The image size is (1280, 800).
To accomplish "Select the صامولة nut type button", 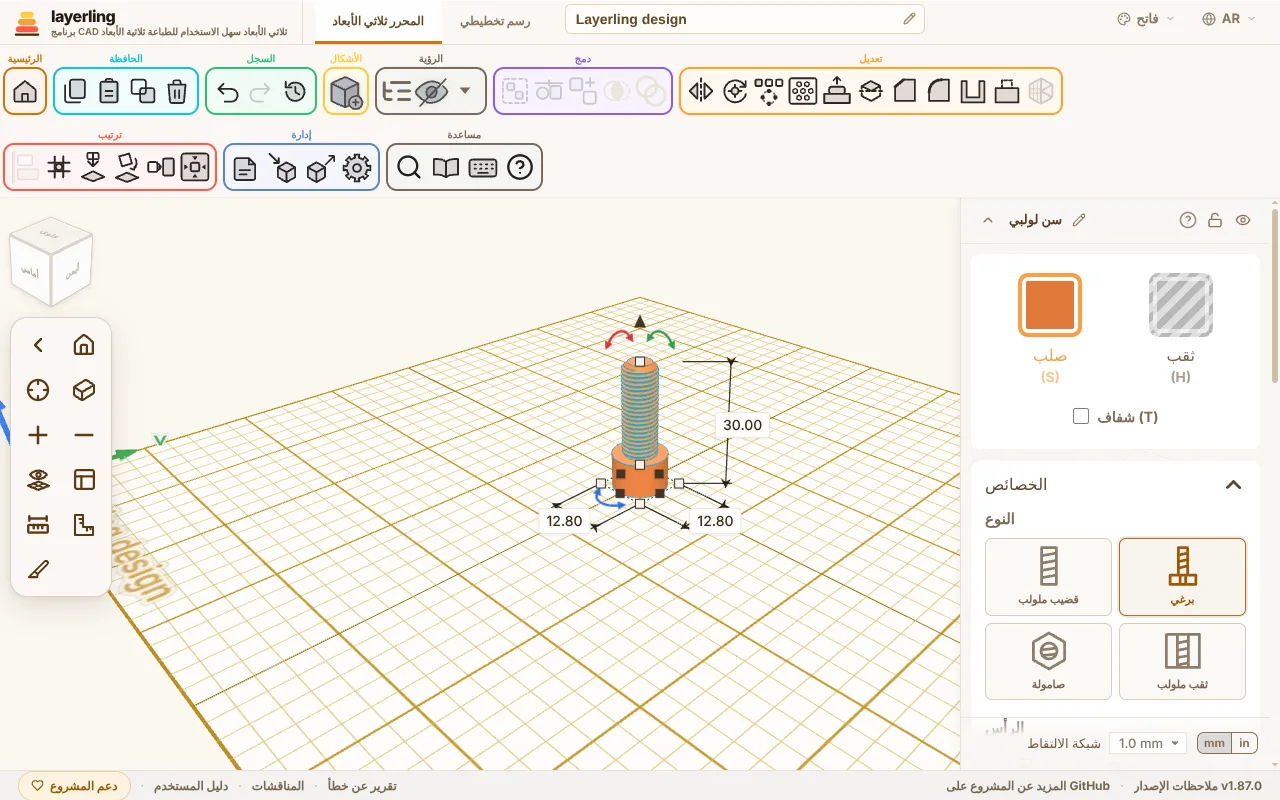I will tap(1048, 661).
